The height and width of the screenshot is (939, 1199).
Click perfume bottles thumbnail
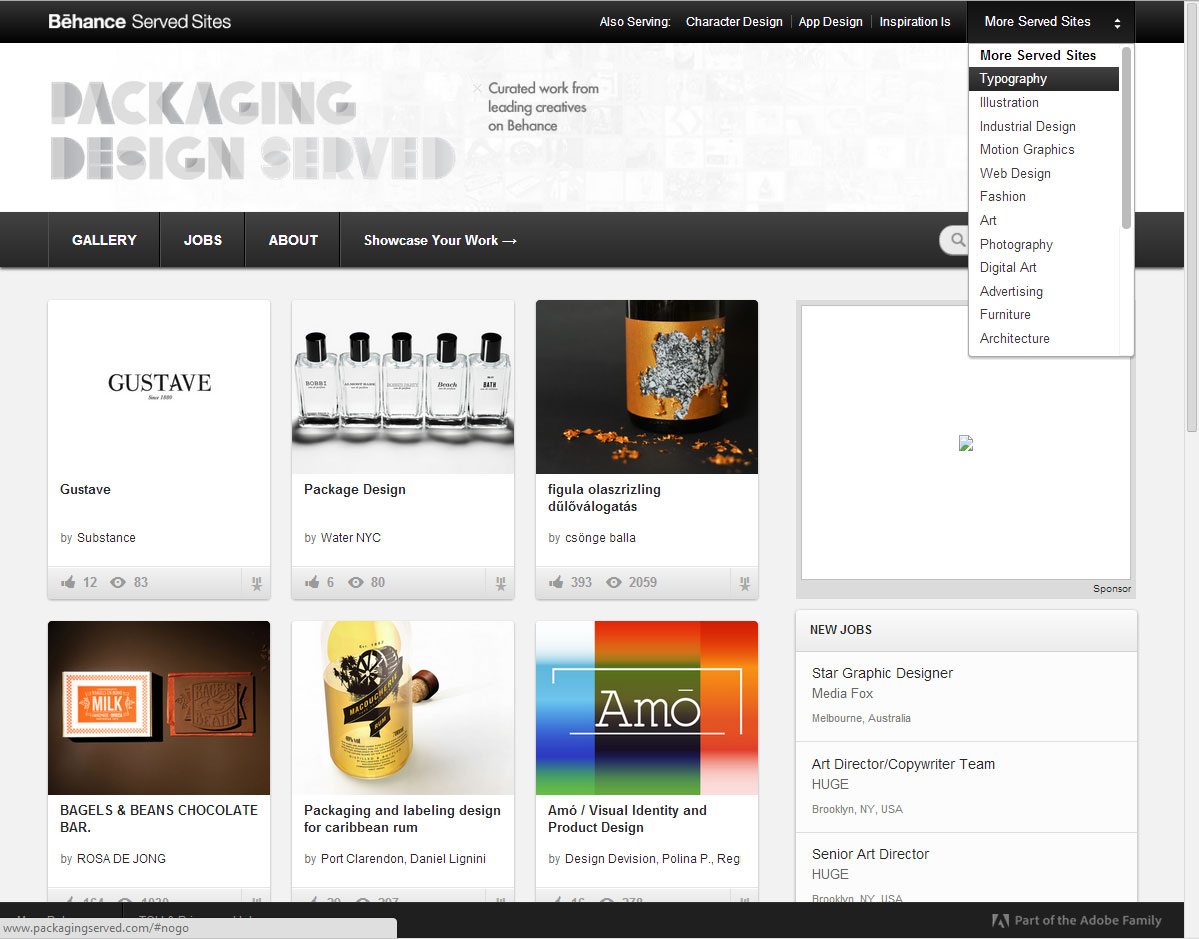(403, 387)
